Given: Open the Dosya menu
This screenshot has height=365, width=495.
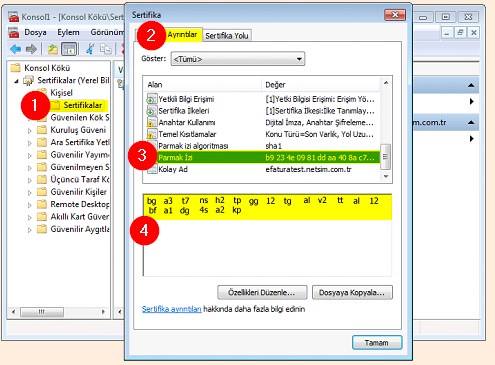Looking at the screenshot, I should click(x=35, y=32).
